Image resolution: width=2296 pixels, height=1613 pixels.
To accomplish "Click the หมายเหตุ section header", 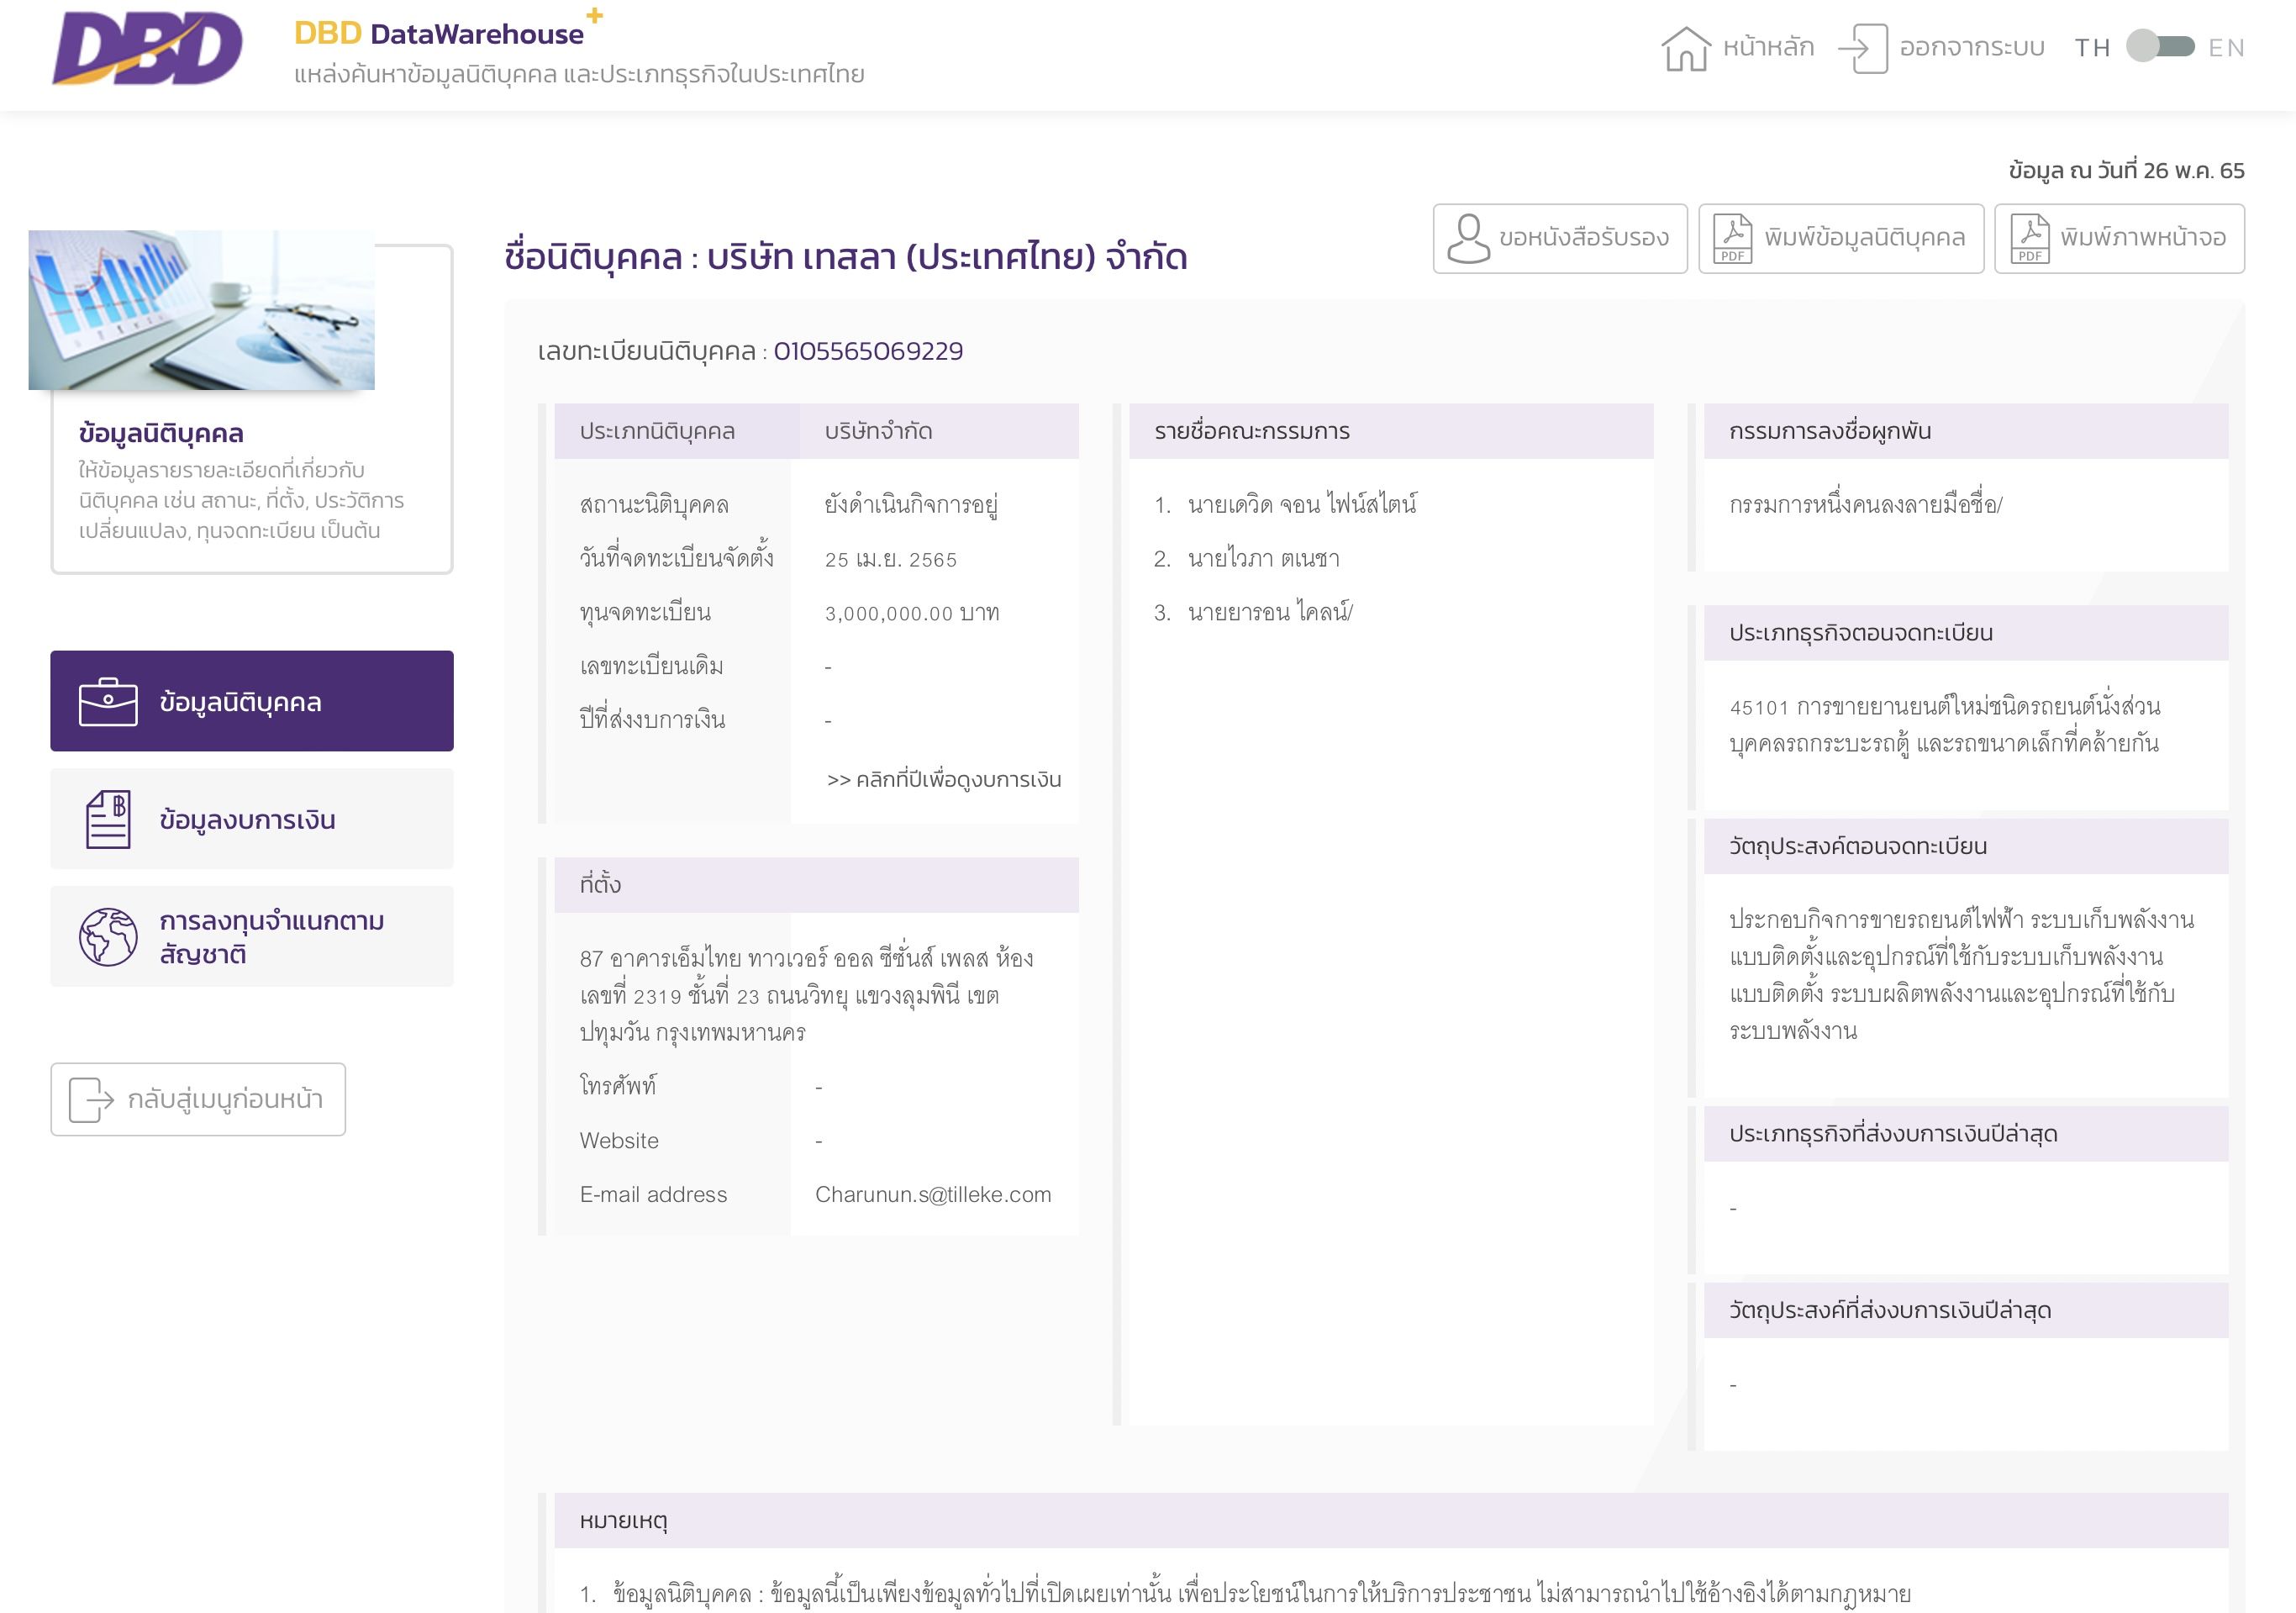I will pos(1391,1520).
